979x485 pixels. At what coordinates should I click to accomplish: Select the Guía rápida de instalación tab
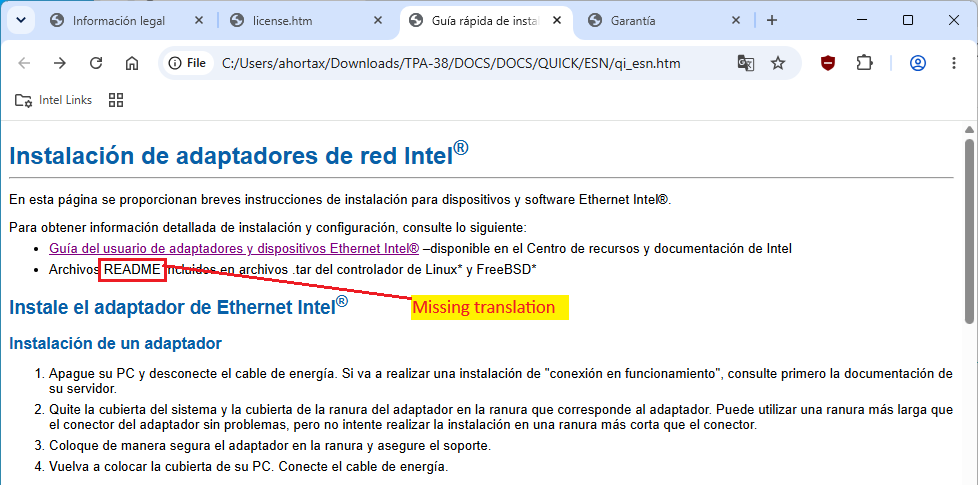coord(485,21)
